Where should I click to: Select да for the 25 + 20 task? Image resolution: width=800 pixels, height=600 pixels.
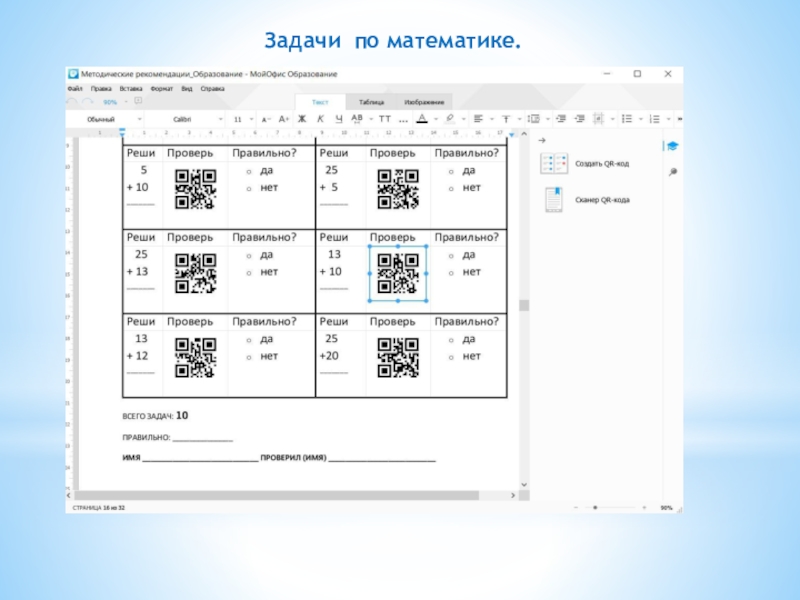[x=451, y=340]
